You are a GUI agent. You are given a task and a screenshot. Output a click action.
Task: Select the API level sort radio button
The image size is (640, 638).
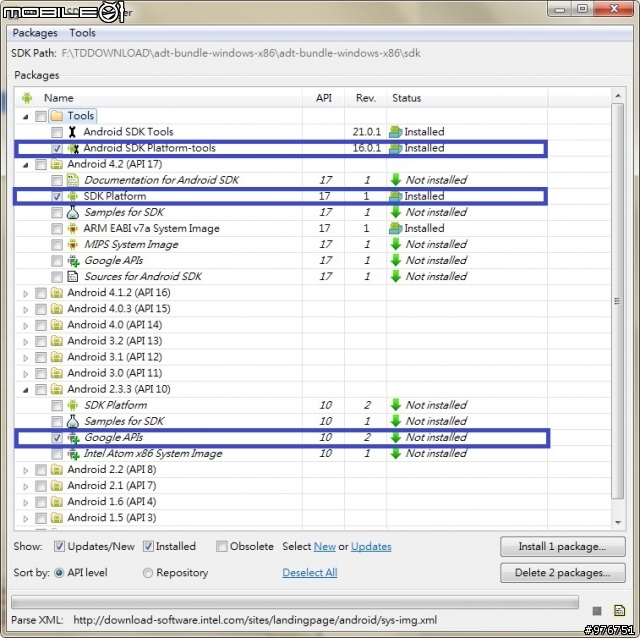(x=59, y=573)
